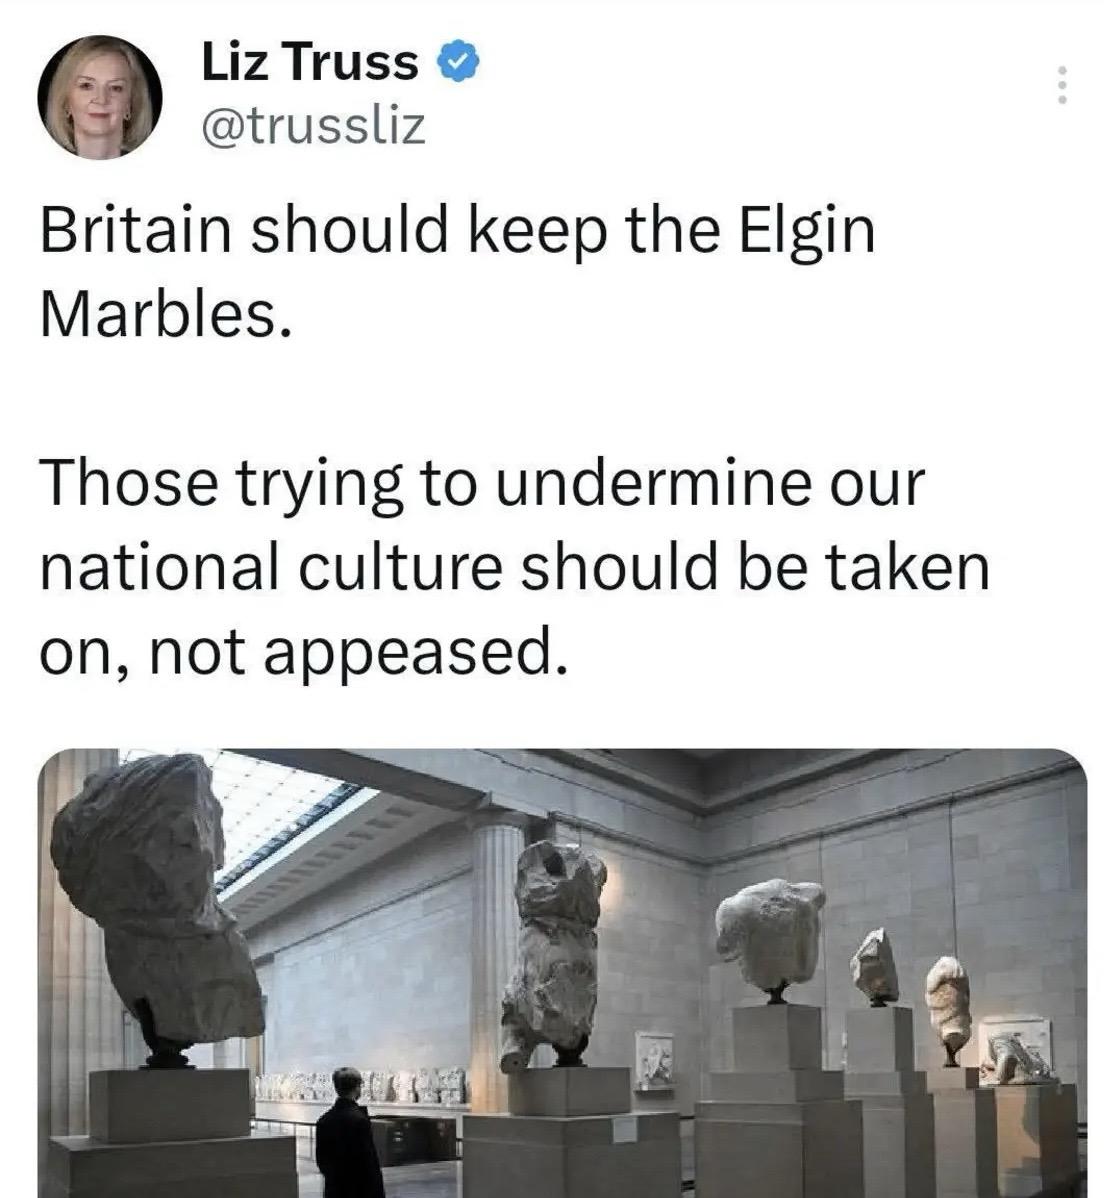The image size is (1104, 1198).
Task: Click the small pointed fragment on a pedestal
Action: 876,966
